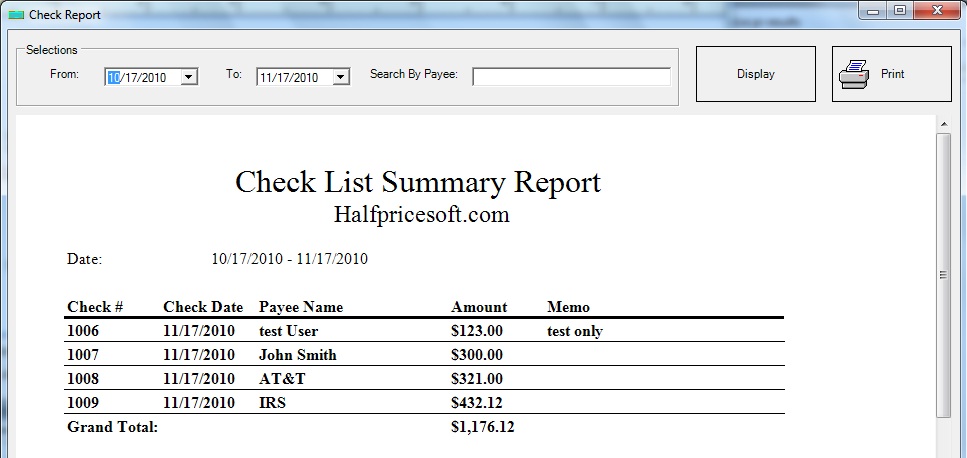Image resolution: width=967 pixels, height=458 pixels.
Task: Click the IRS amount $432.12
Action: coord(477,403)
